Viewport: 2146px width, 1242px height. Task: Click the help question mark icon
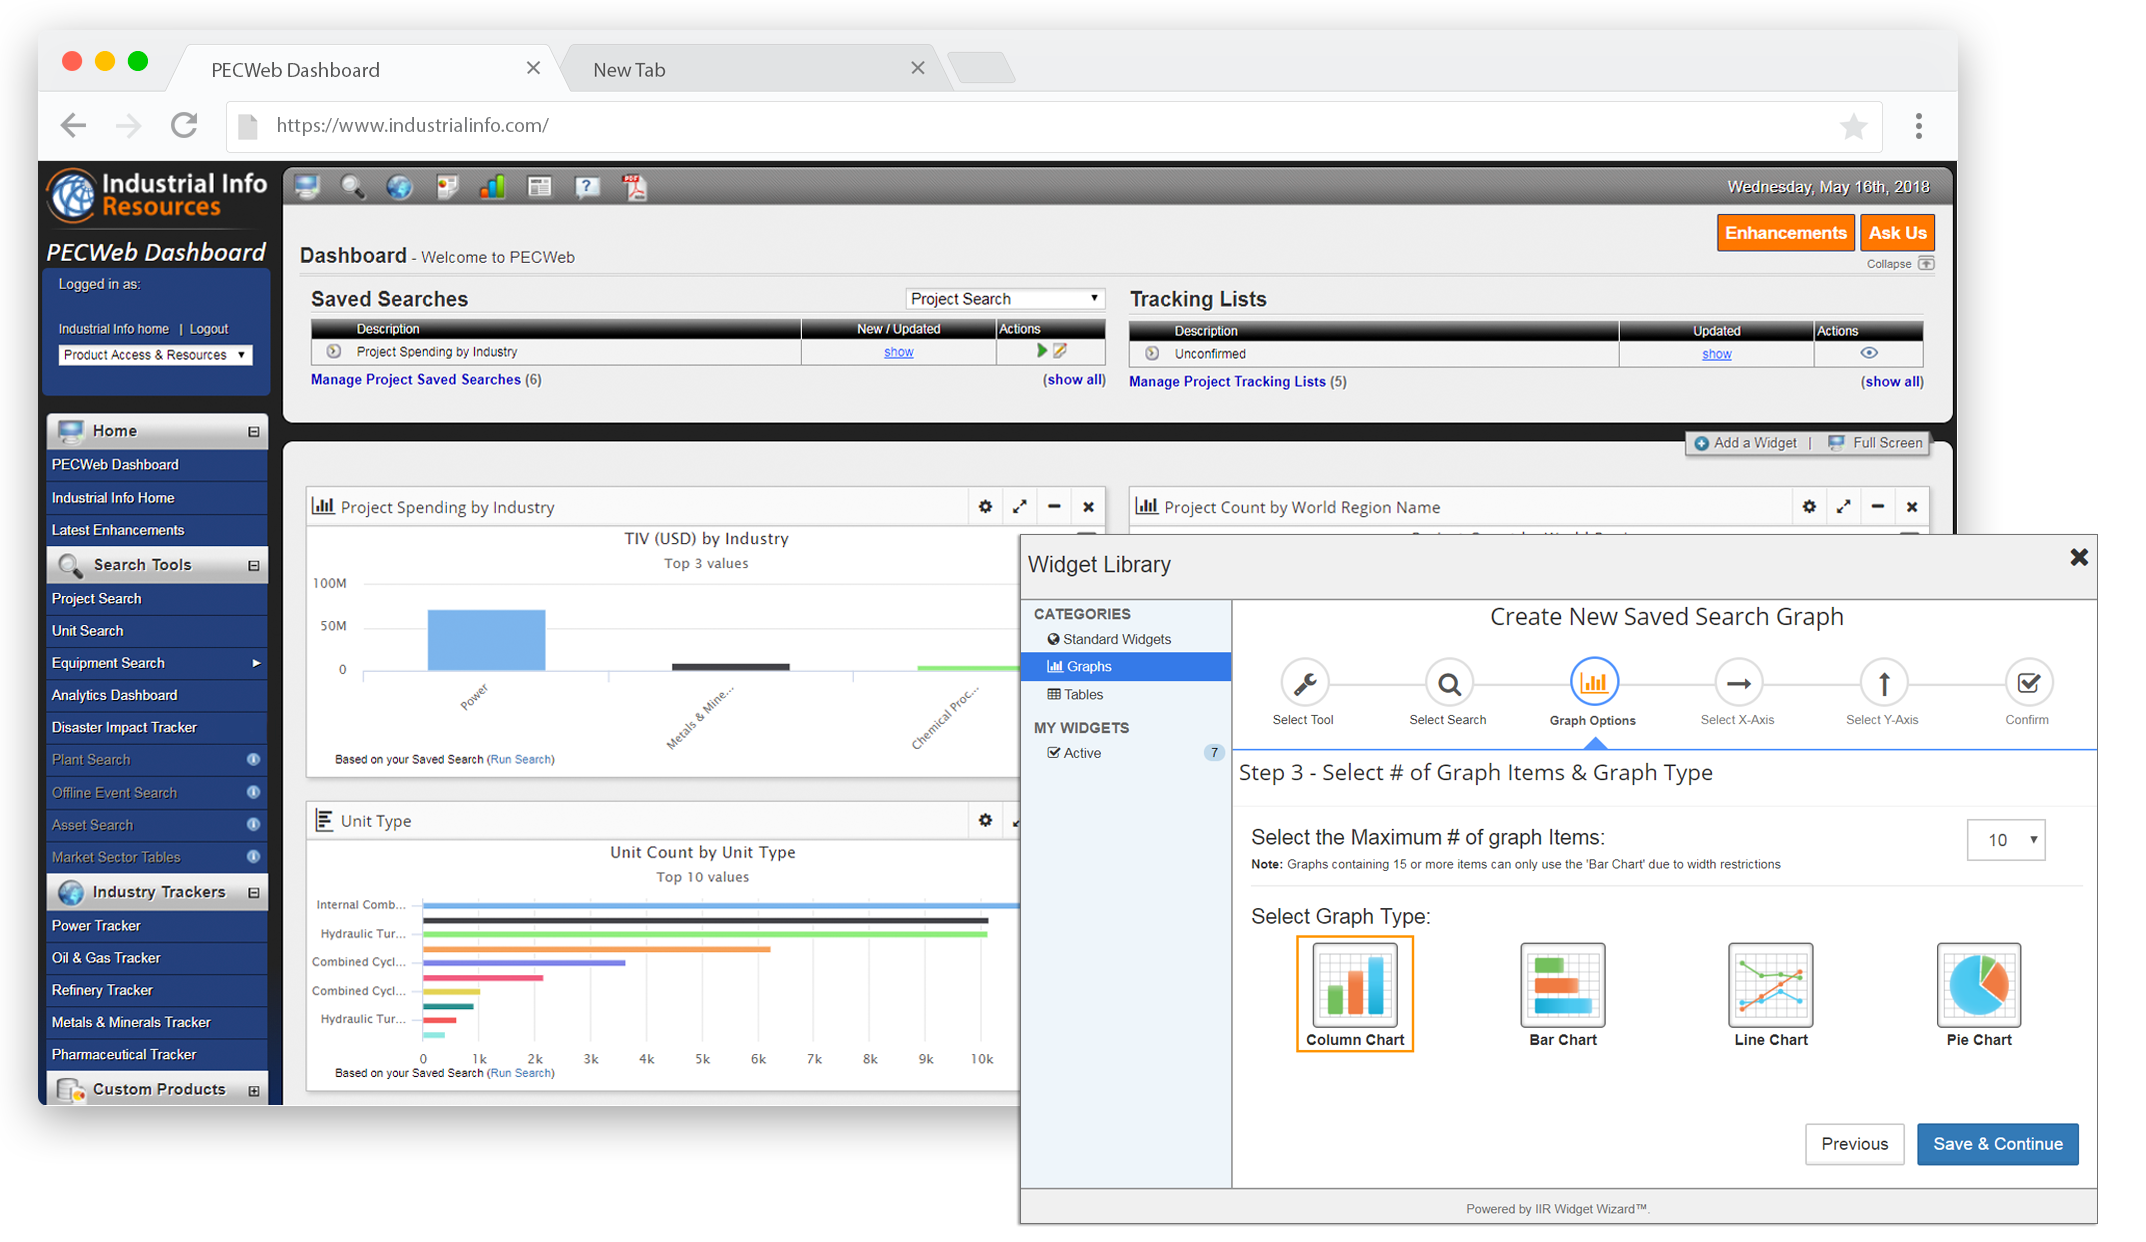tap(587, 187)
